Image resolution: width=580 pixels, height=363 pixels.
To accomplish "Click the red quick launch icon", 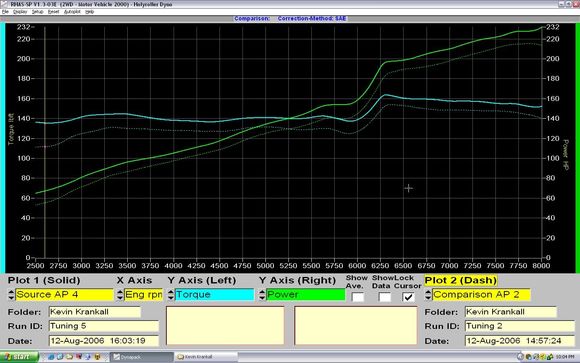I will click(78, 357).
